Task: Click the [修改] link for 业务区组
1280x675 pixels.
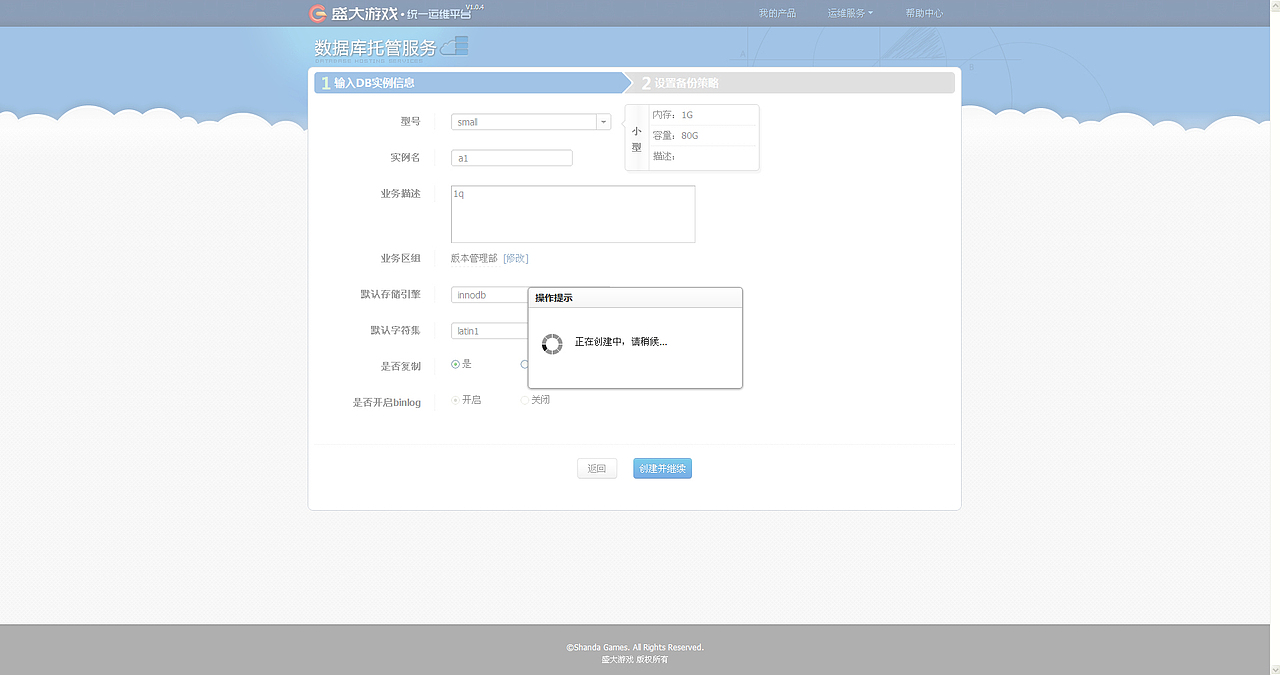Action: [516, 258]
